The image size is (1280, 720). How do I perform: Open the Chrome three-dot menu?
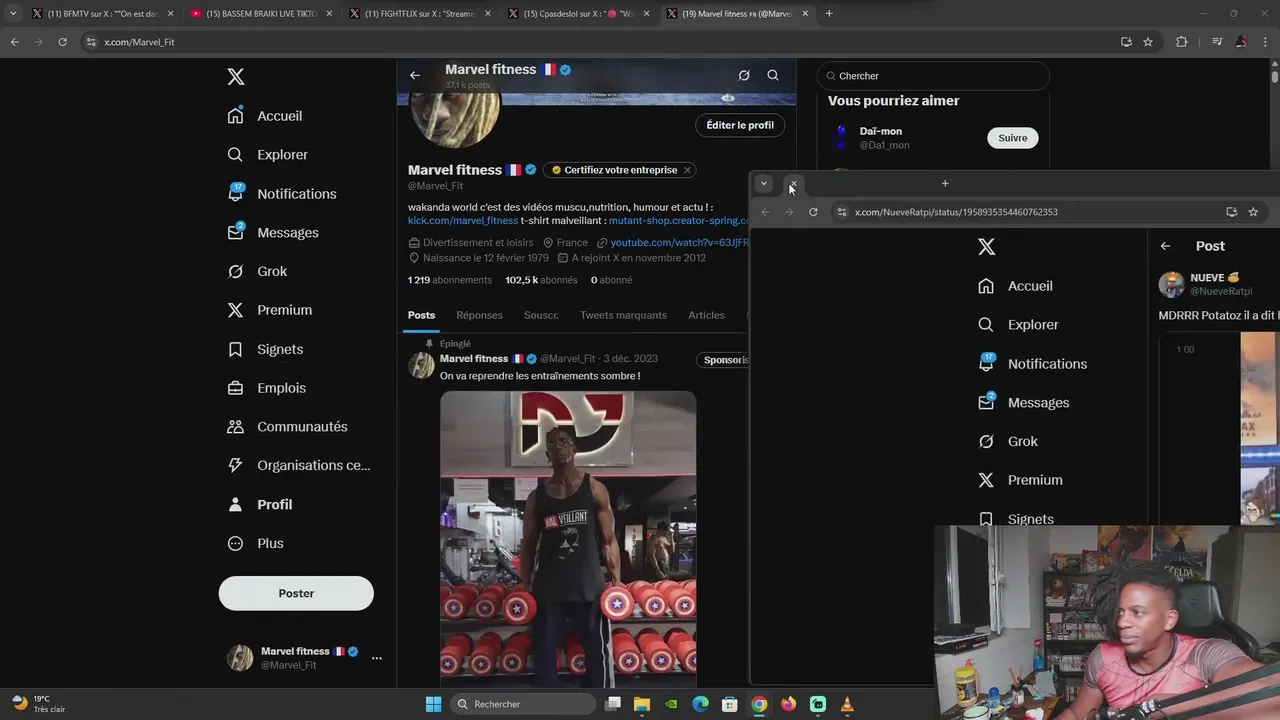point(1266,42)
